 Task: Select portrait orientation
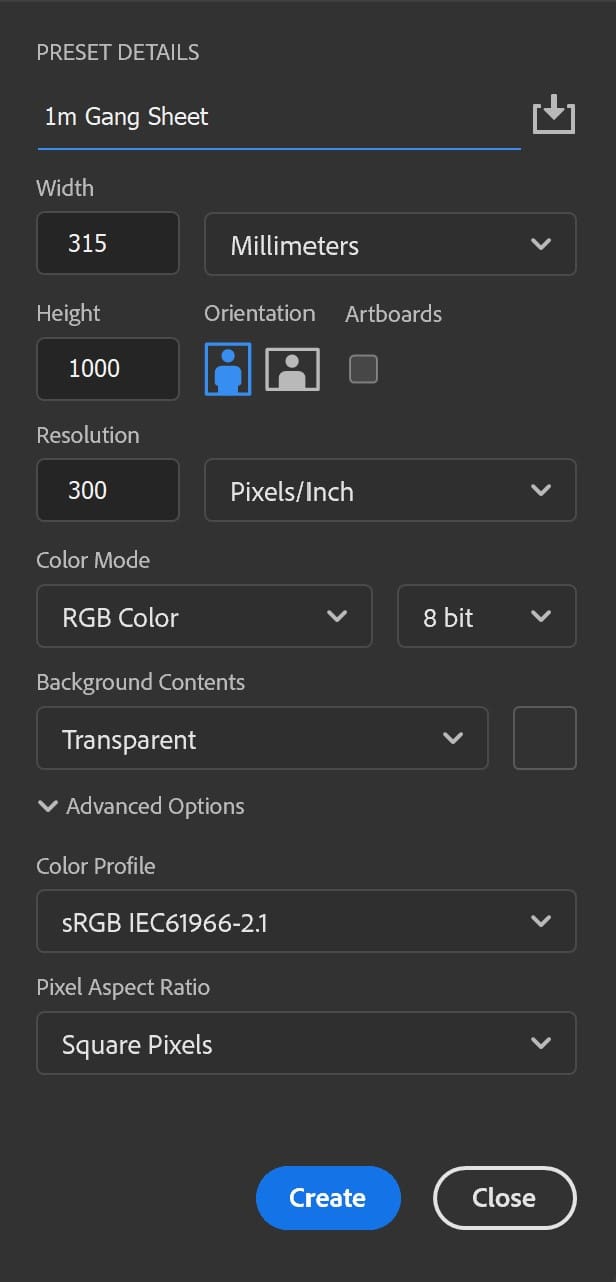[227, 368]
